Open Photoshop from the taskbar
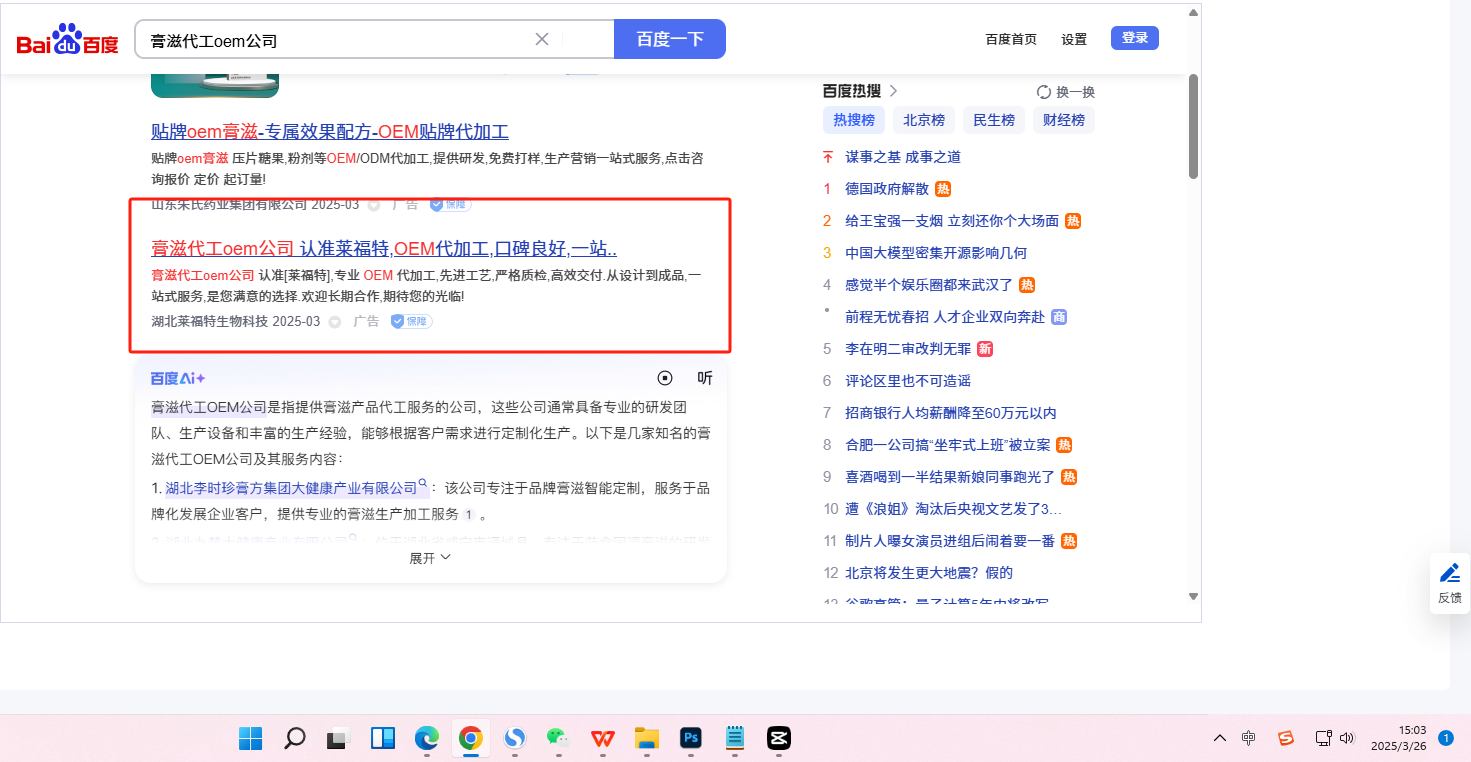The height and width of the screenshot is (762, 1471). pos(690,738)
